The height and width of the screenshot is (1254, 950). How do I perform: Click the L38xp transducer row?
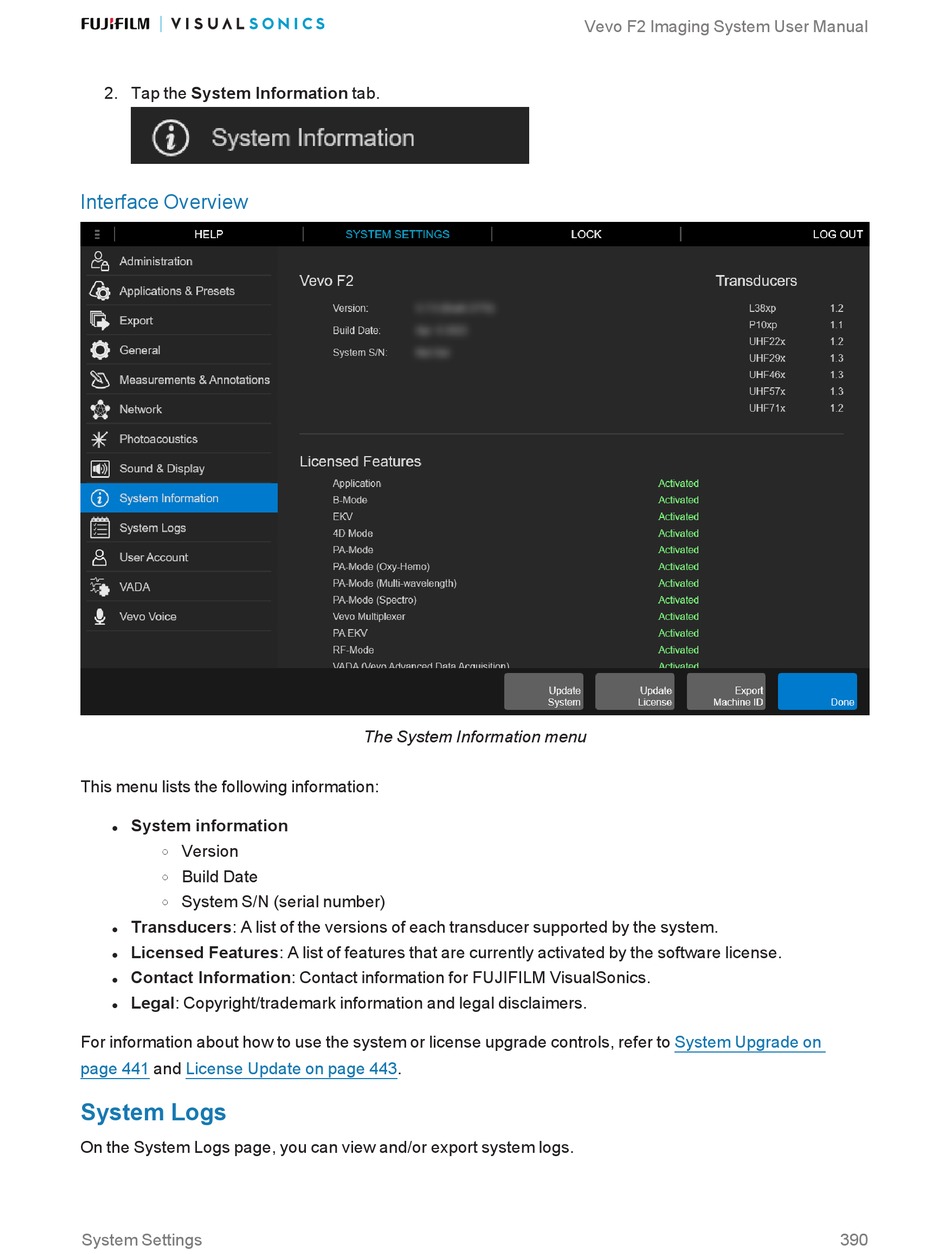coord(796,308)
